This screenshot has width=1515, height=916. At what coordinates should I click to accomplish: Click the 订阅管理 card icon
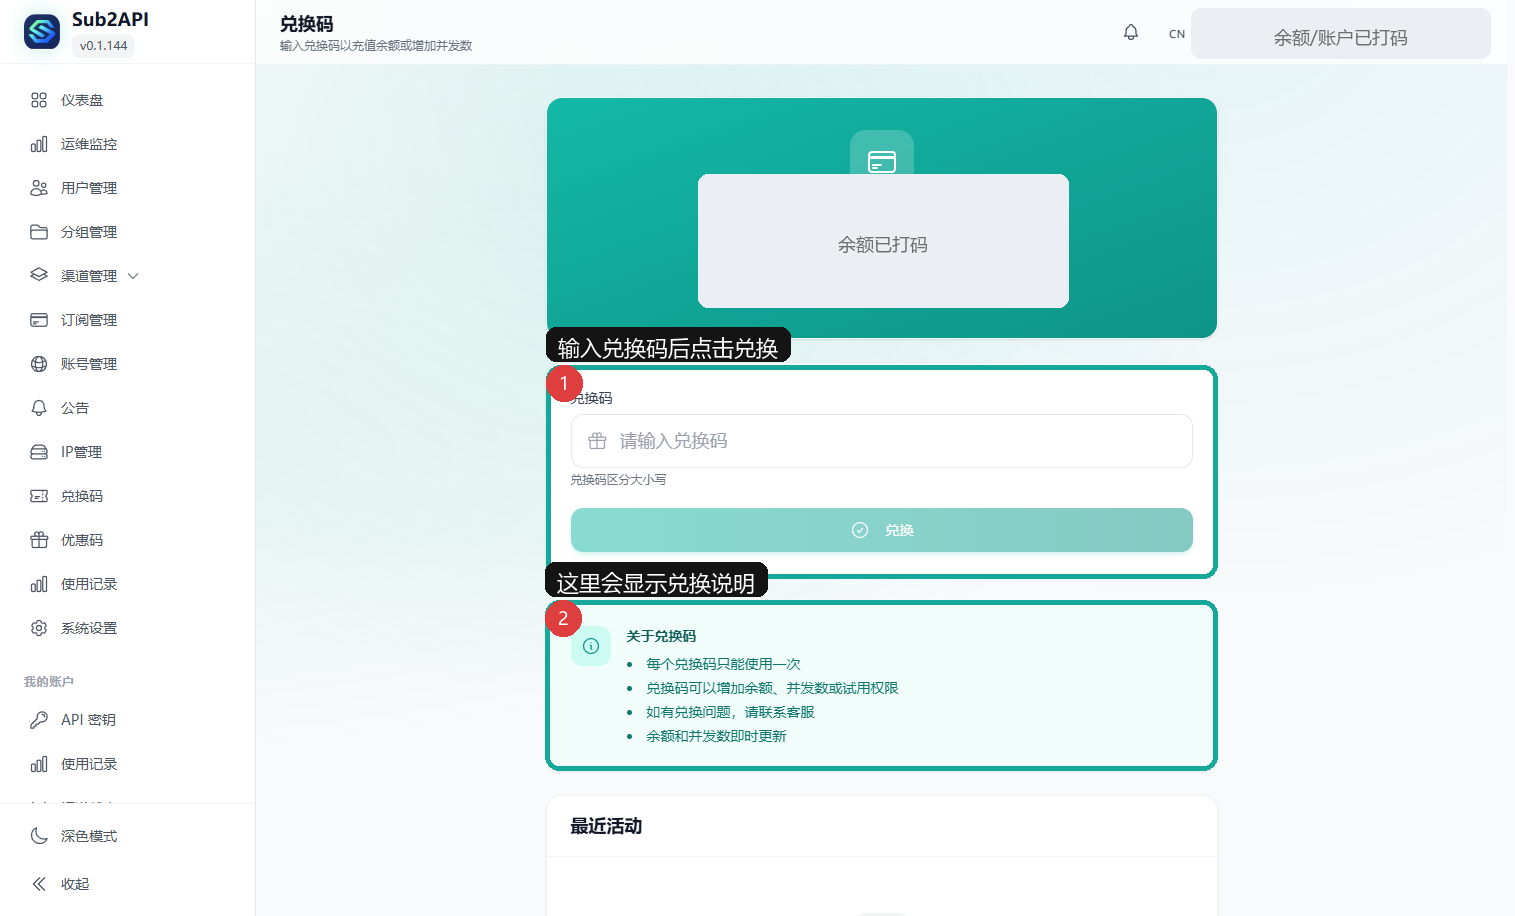click(39, 320)
